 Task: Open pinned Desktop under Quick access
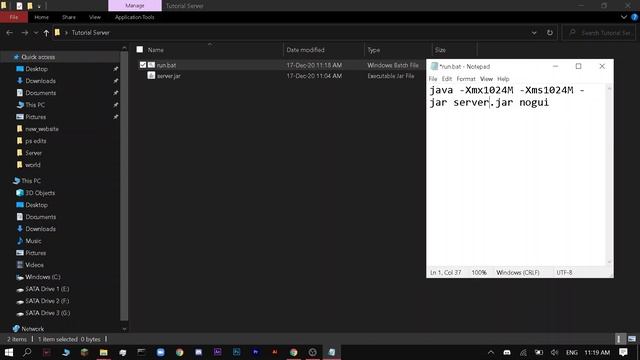[36, 69]
